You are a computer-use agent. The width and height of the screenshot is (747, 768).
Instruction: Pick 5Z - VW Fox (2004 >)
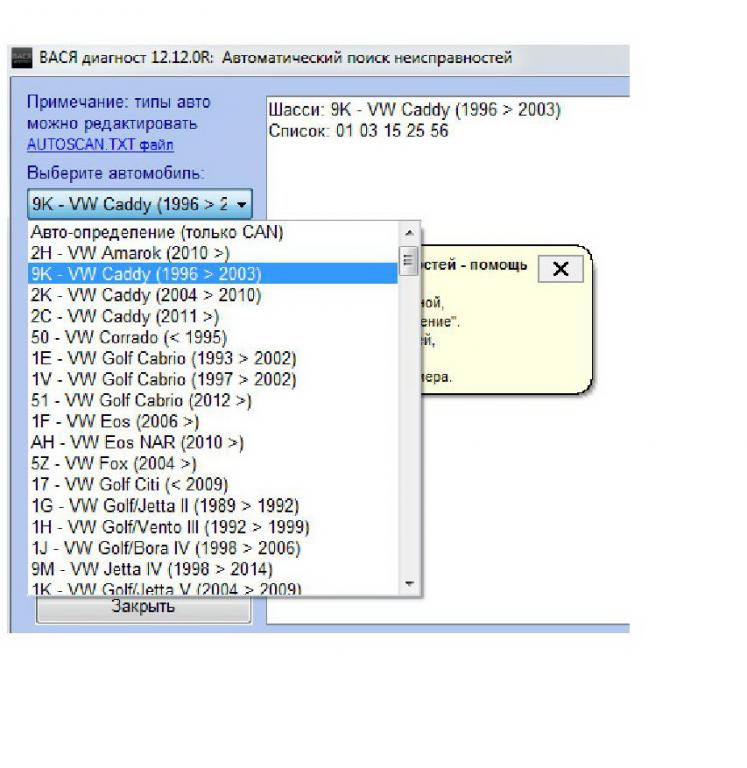[213, 464]
